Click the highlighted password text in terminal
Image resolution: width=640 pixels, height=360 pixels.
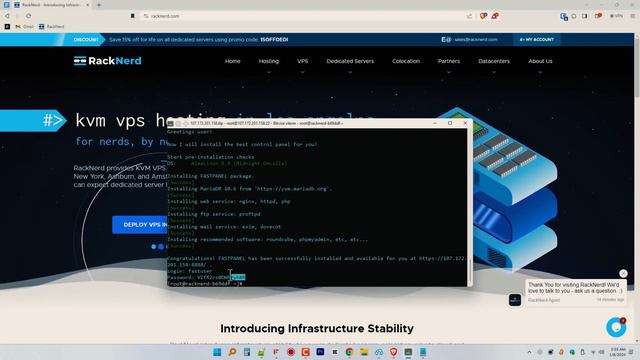238,277
